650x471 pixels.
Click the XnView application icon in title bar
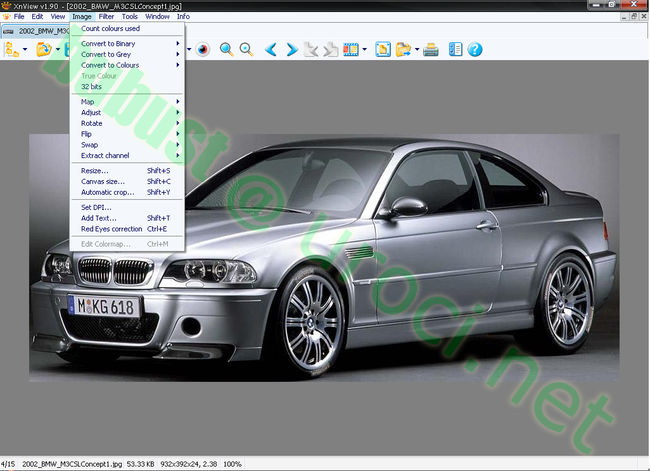click(x=6, y=6)
